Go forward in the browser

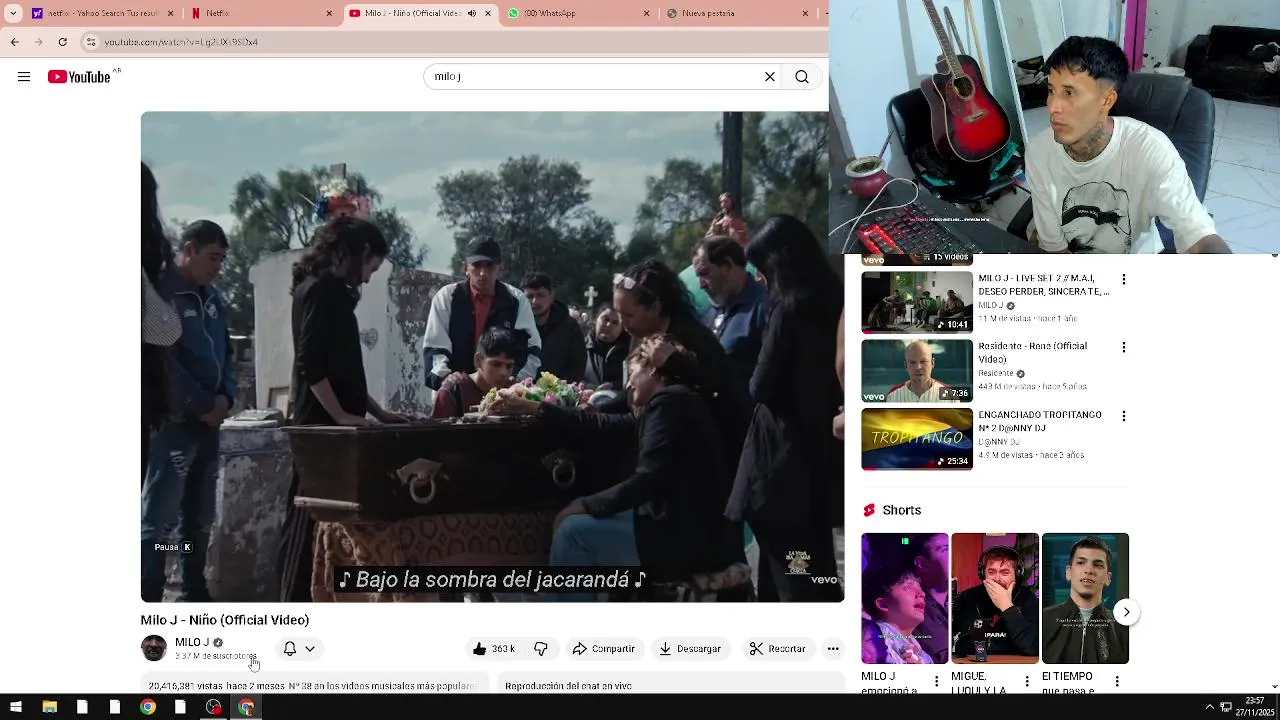coord(38,42)
